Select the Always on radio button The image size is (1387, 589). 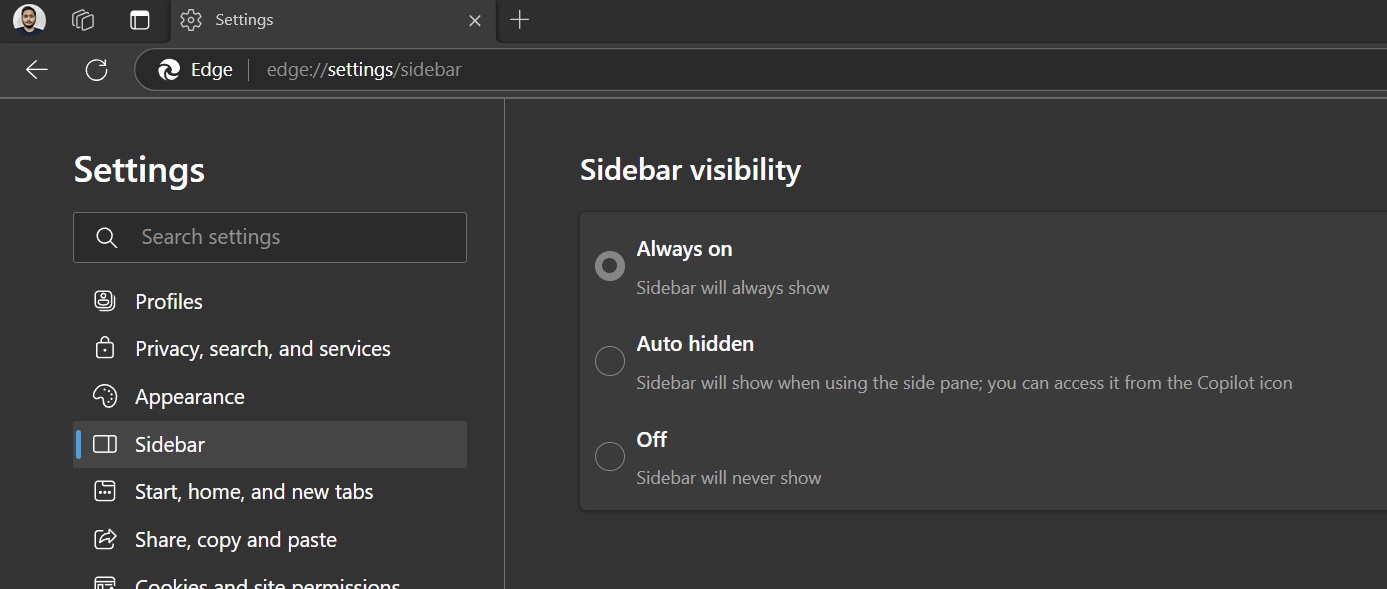pos(610,266)
